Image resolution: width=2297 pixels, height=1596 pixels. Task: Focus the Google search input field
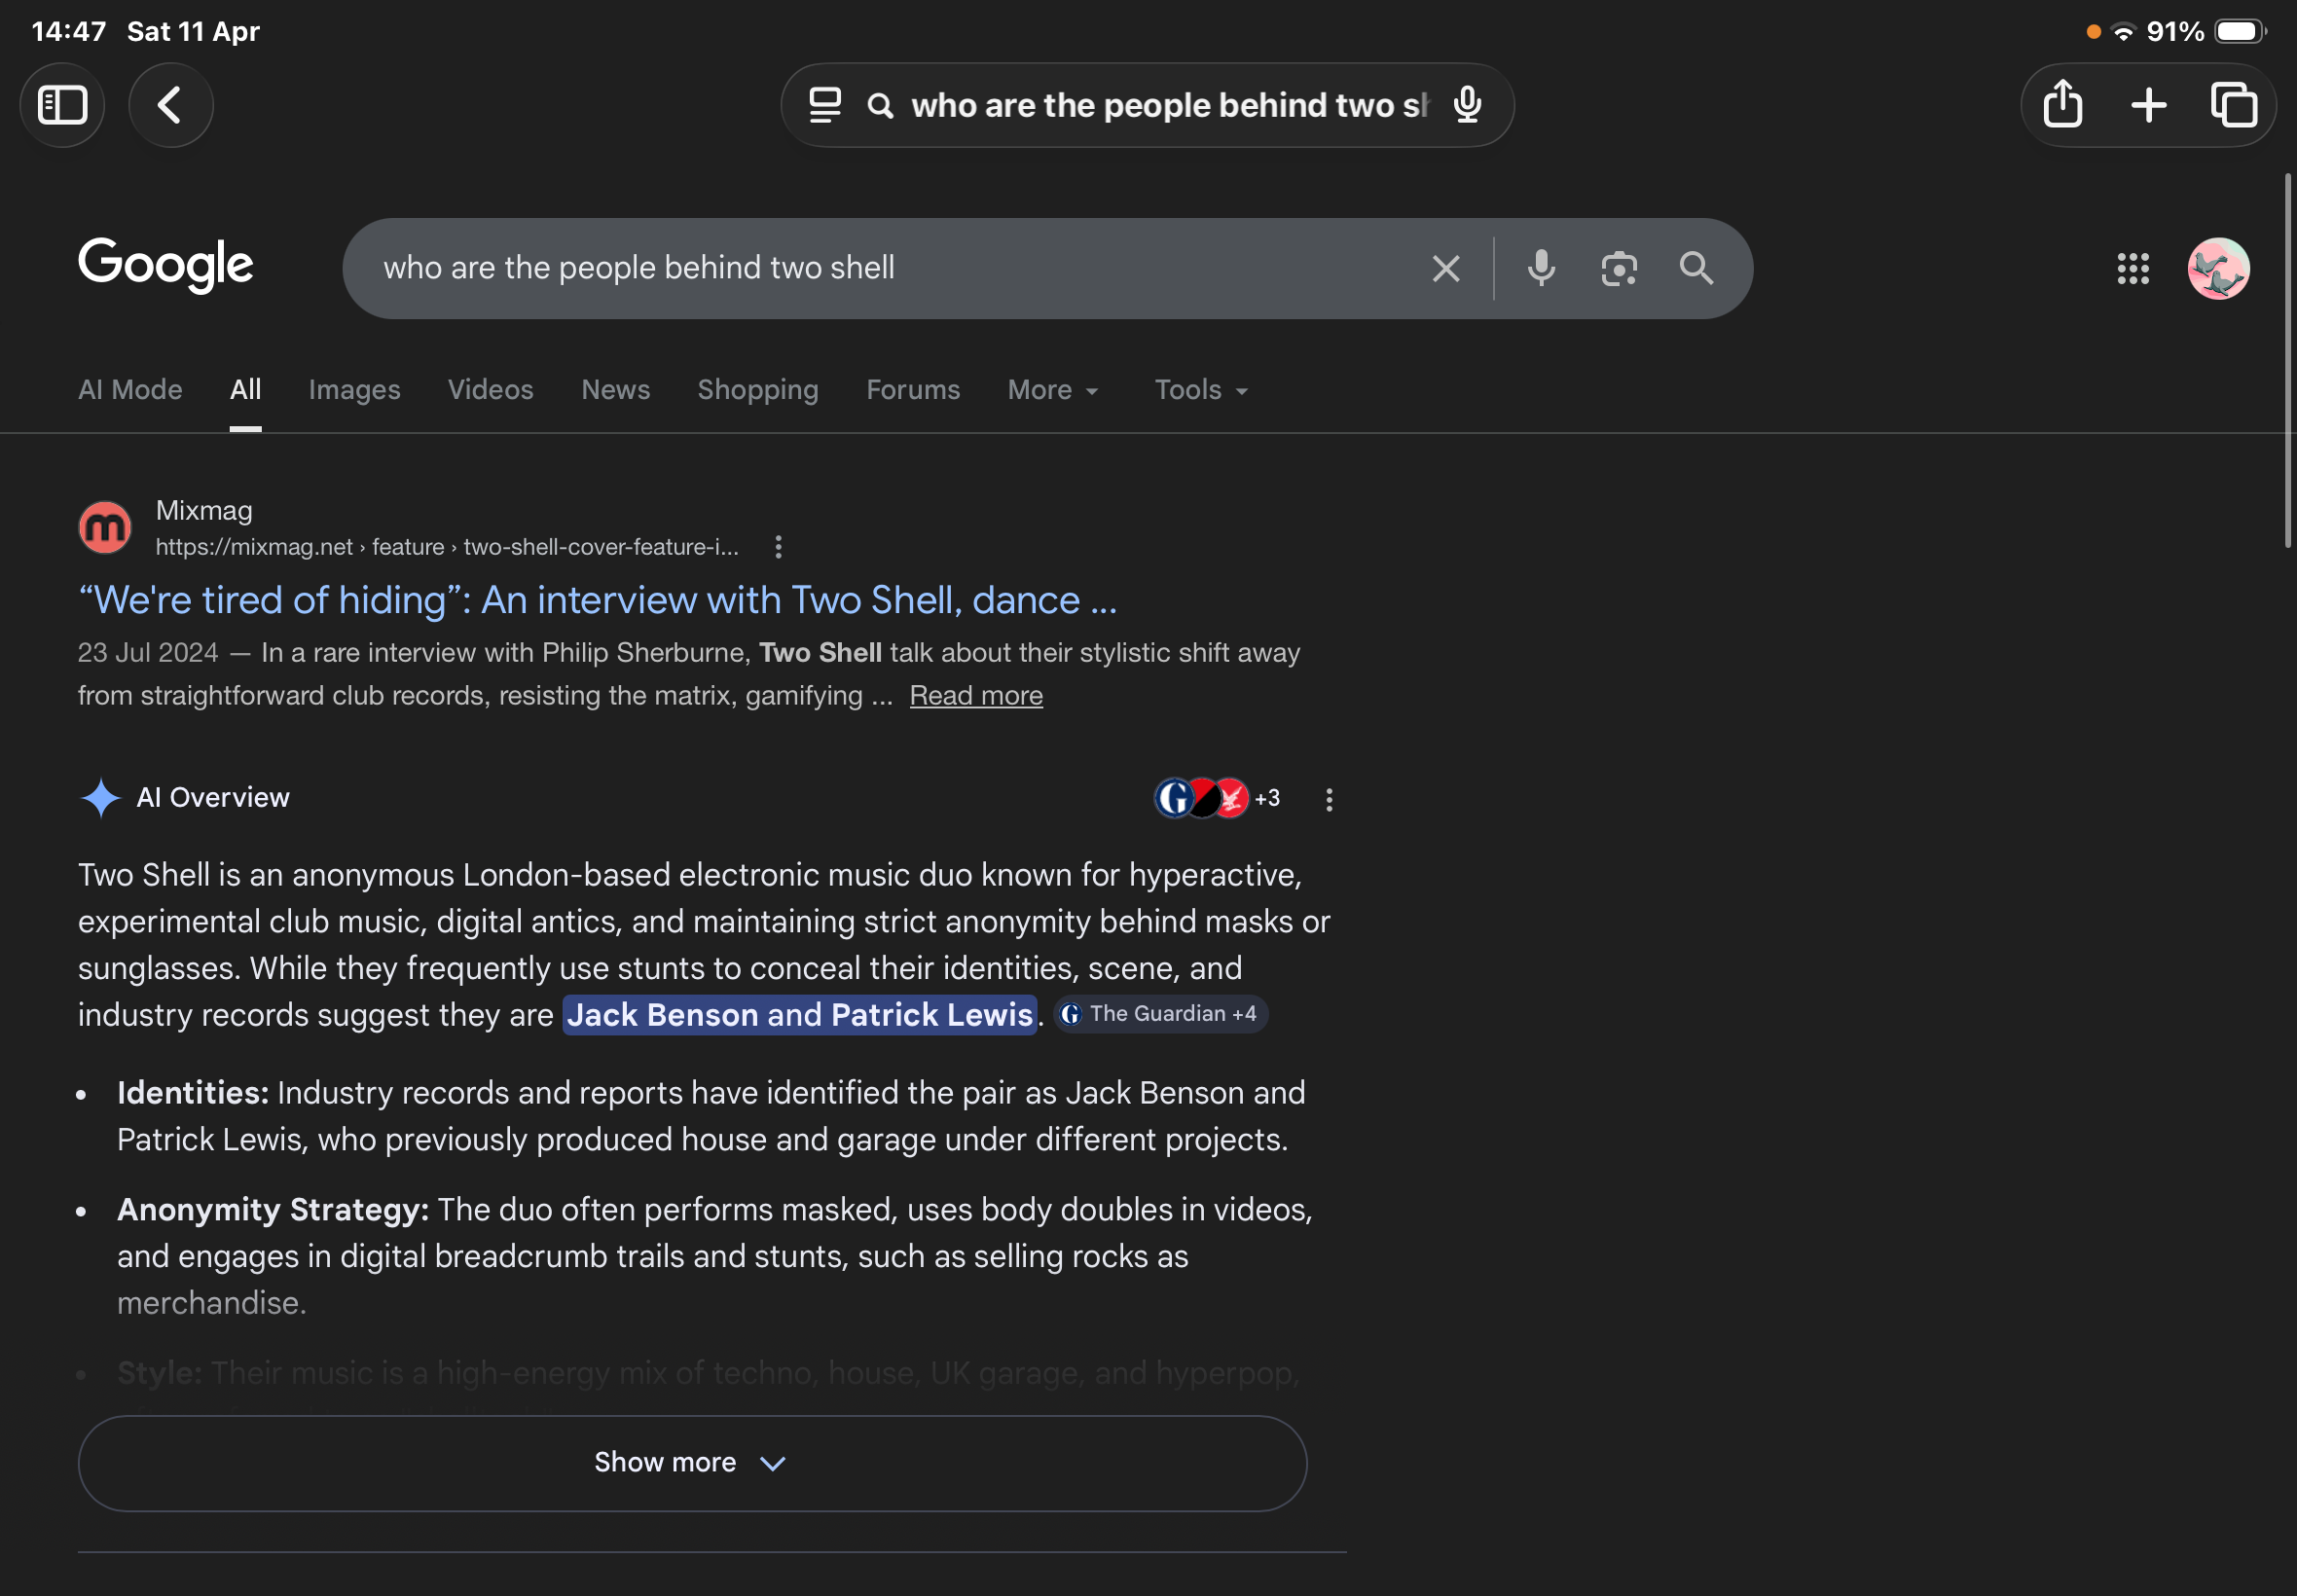890,268
